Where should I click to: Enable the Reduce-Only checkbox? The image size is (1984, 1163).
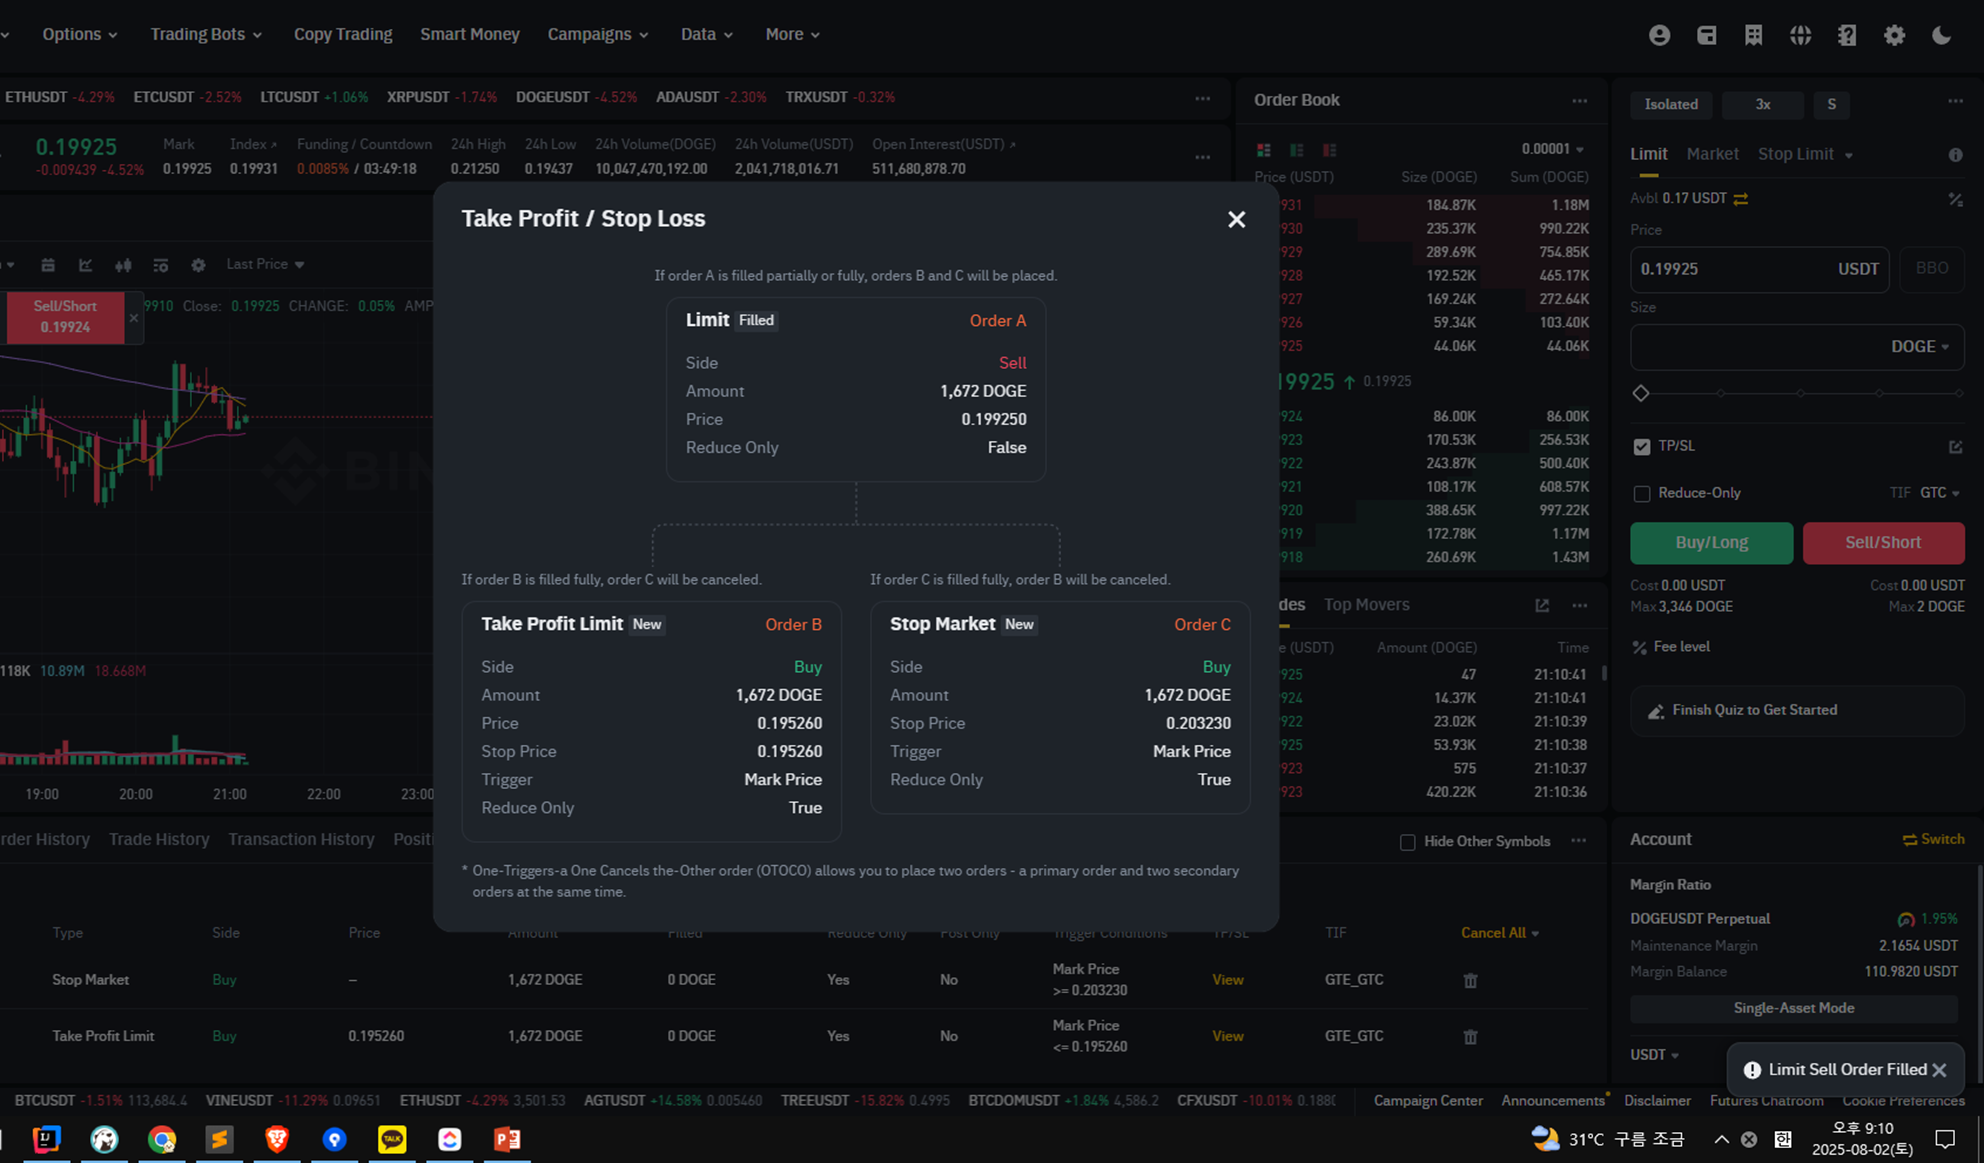1642,494
